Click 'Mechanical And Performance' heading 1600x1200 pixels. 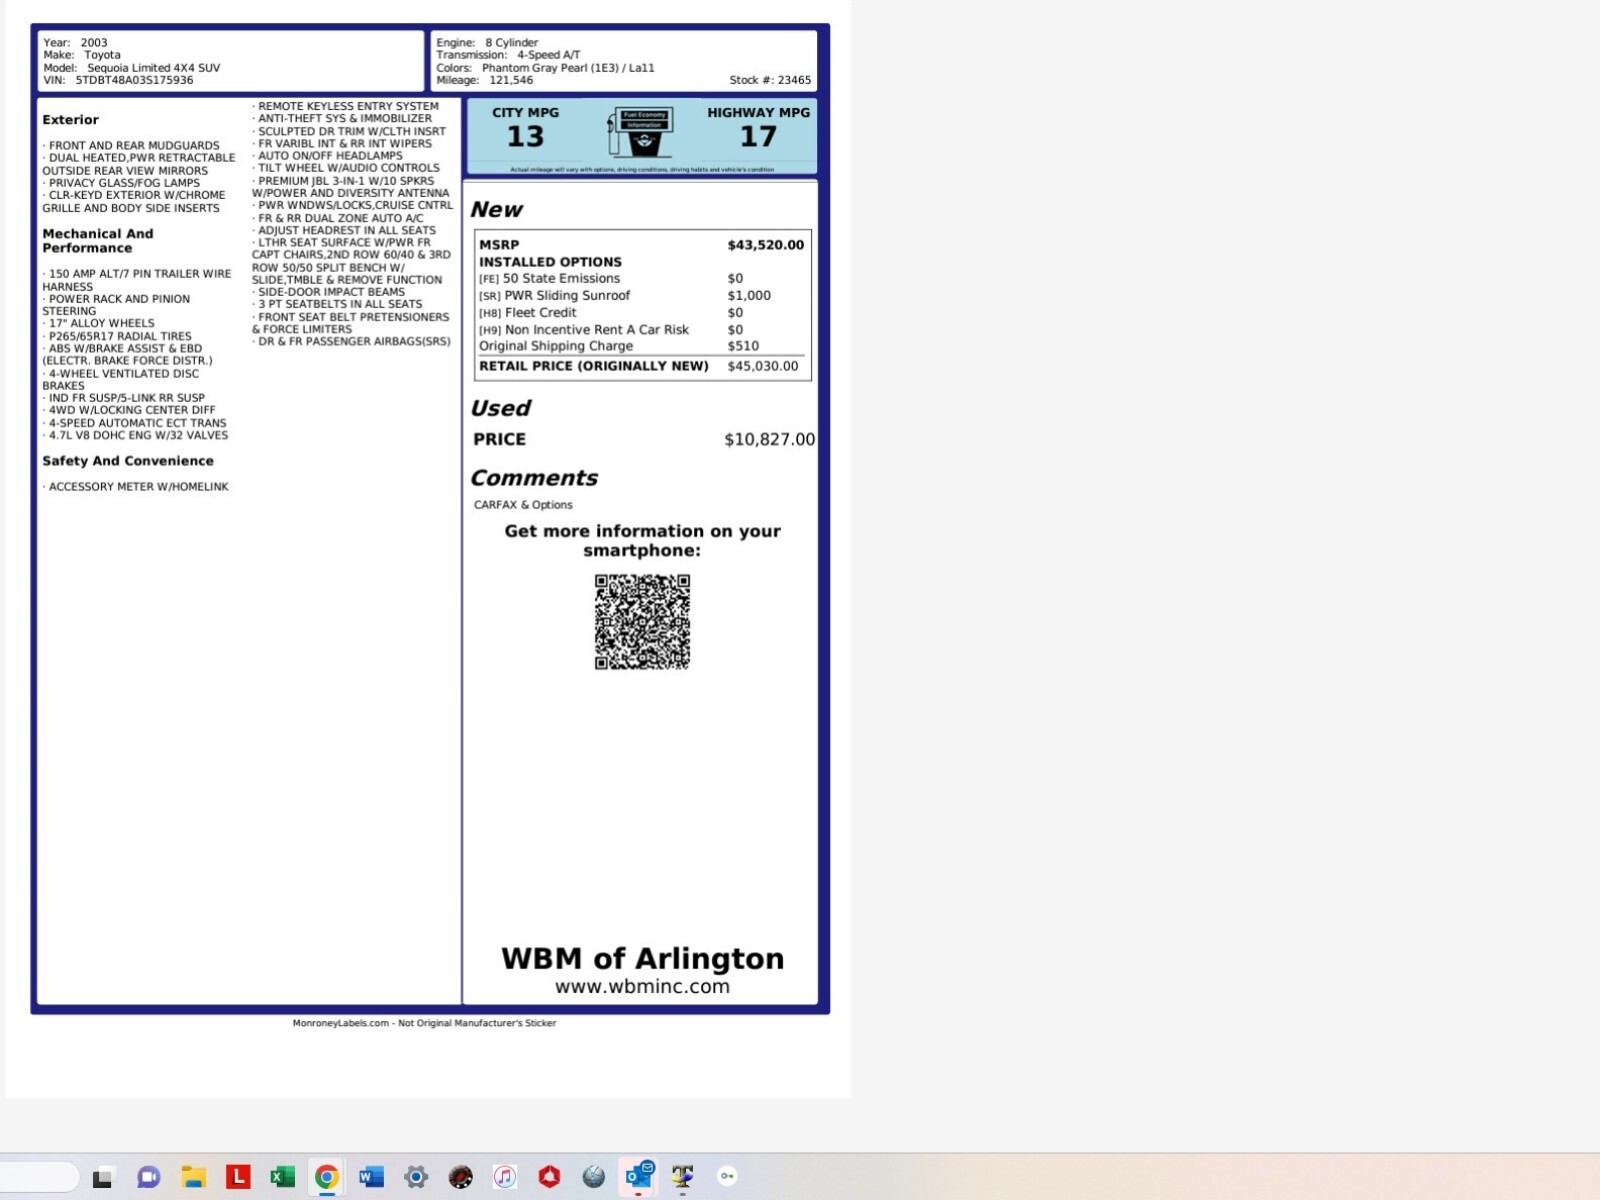click(98, 241)
